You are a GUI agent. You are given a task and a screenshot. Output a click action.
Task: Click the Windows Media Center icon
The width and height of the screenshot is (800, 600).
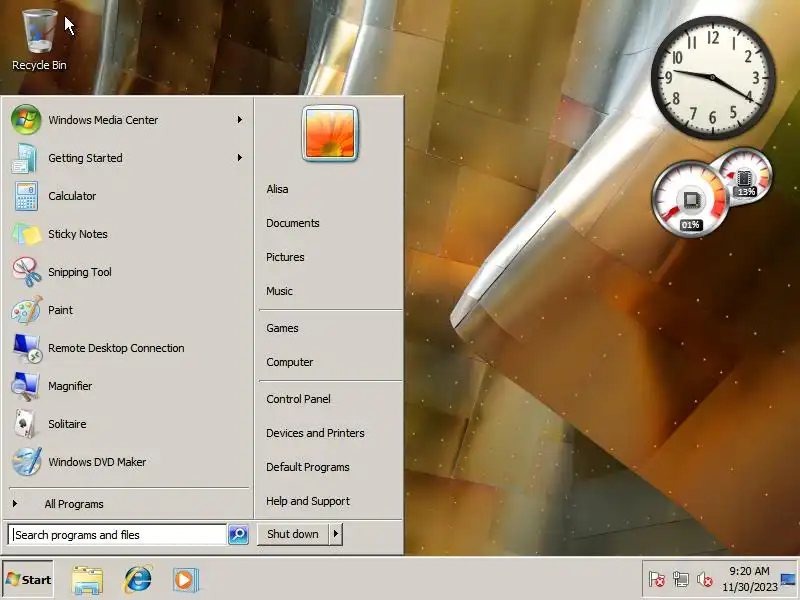click(26, 120)
